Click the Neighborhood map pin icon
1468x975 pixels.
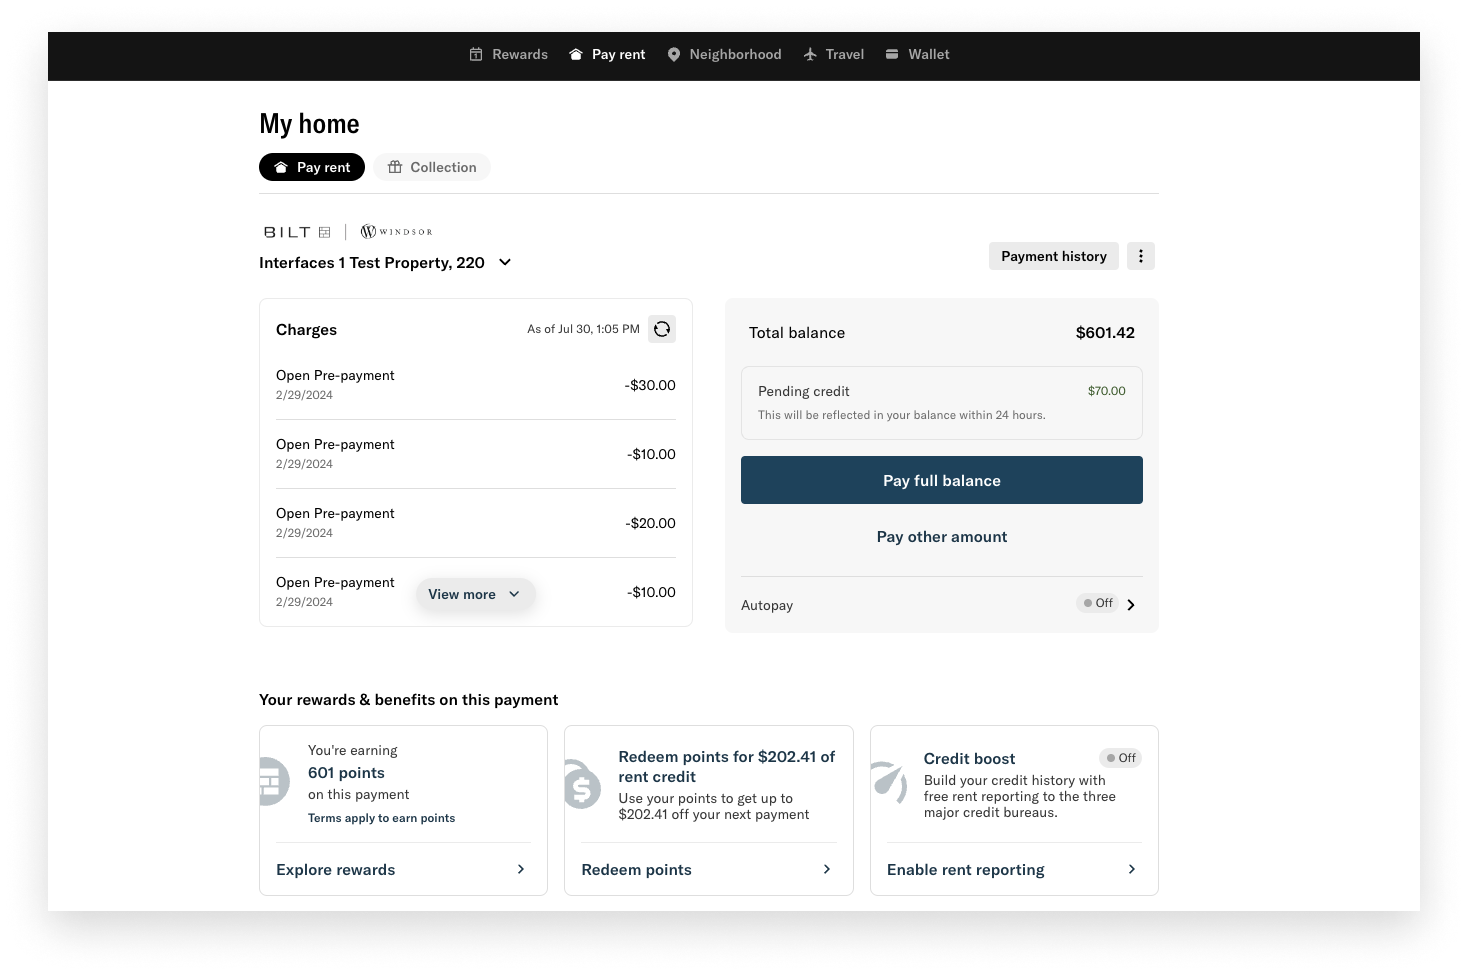coord(673,54)
